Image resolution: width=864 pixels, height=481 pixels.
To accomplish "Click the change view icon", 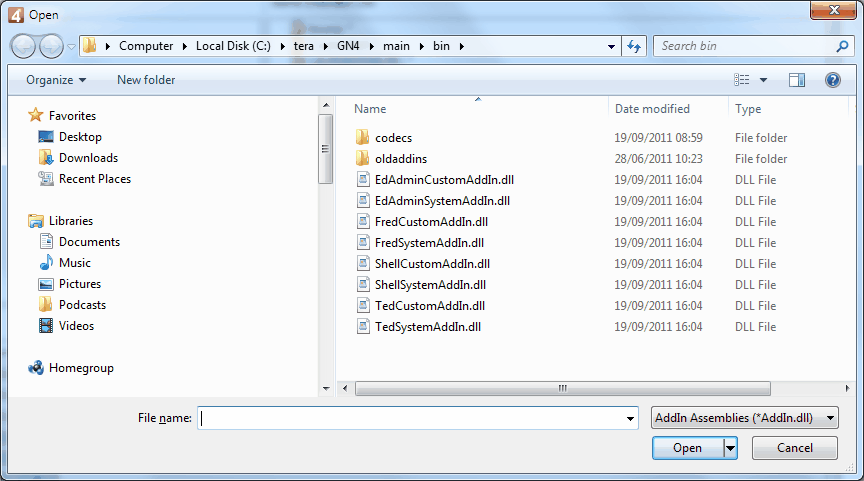I will point(742,80).
